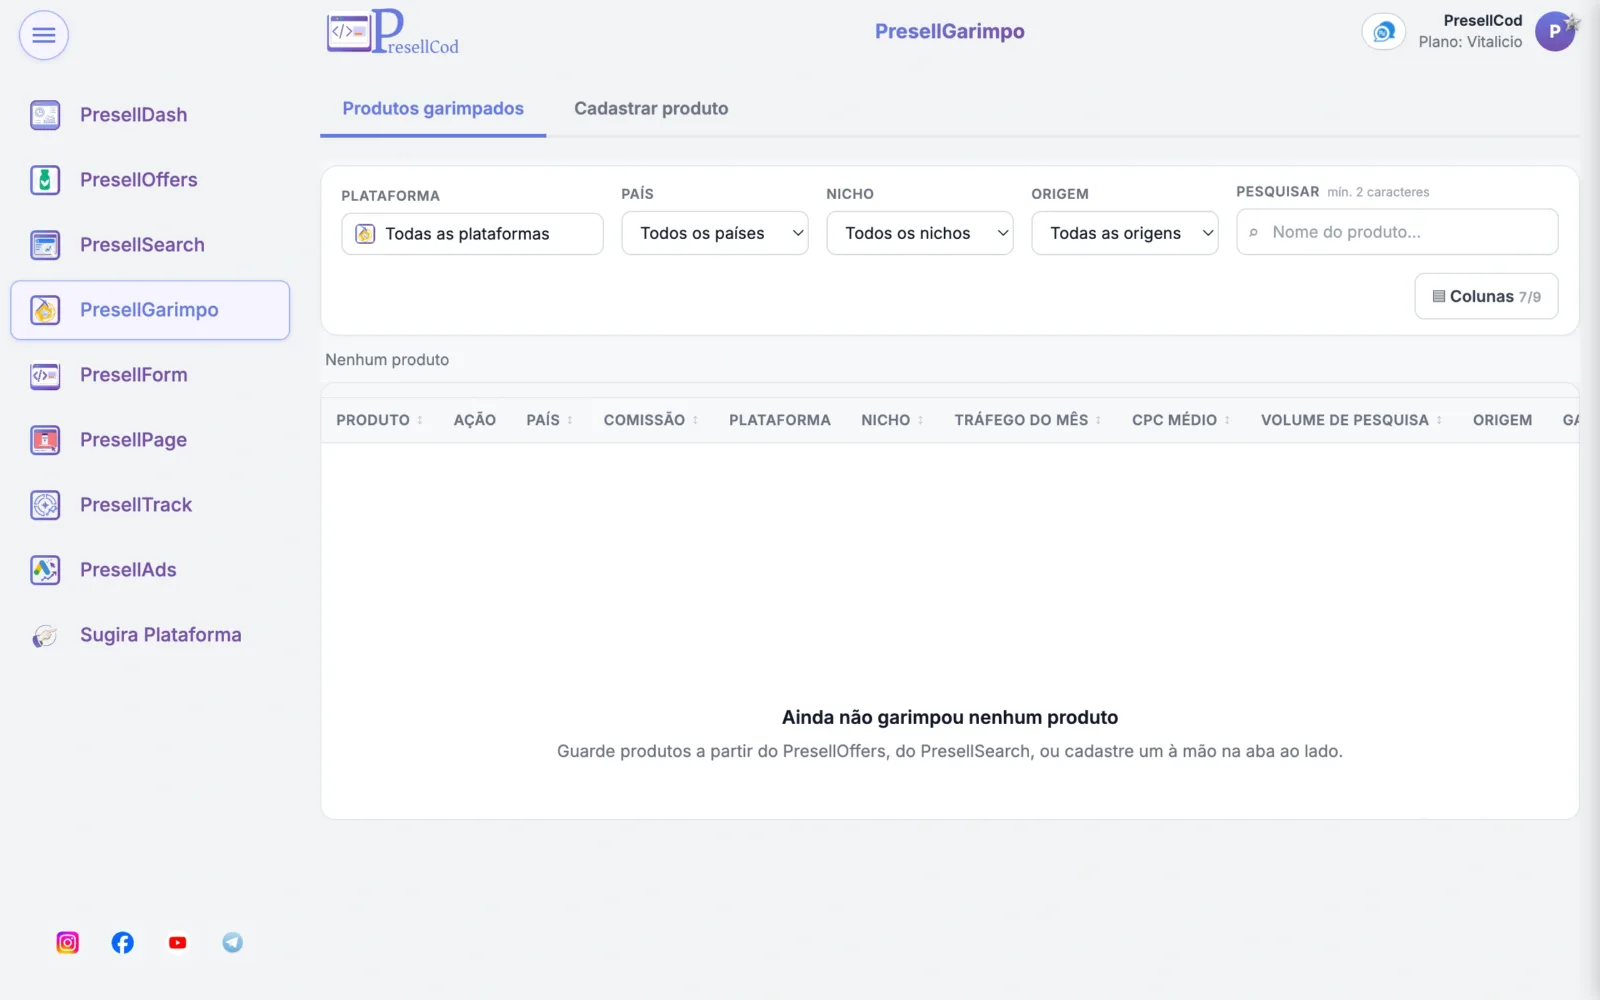Open the user avatar P profile menu

click(1555, 32)
